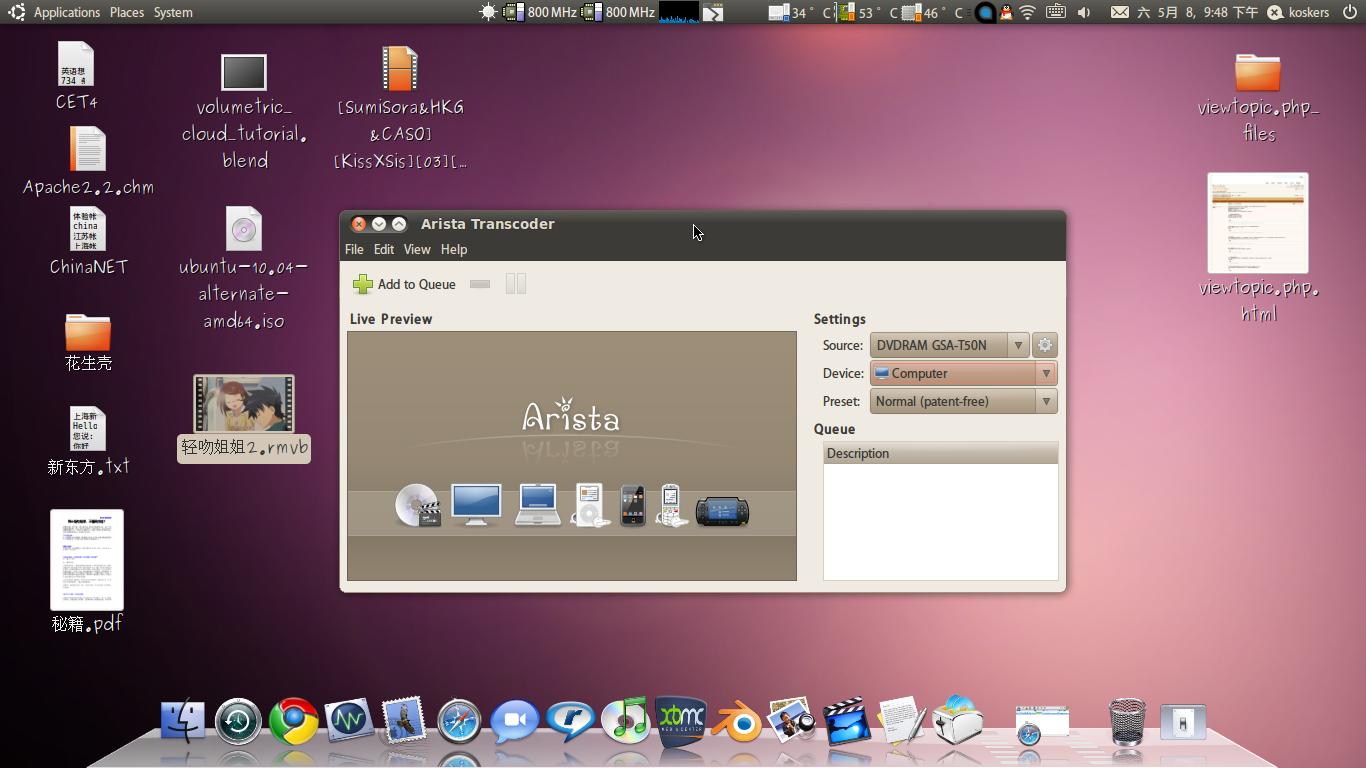Expand the Source dropdown showing DVDRAM GSA-T50N
Viewport: 1366px width, 768px height.
(949, 345)
